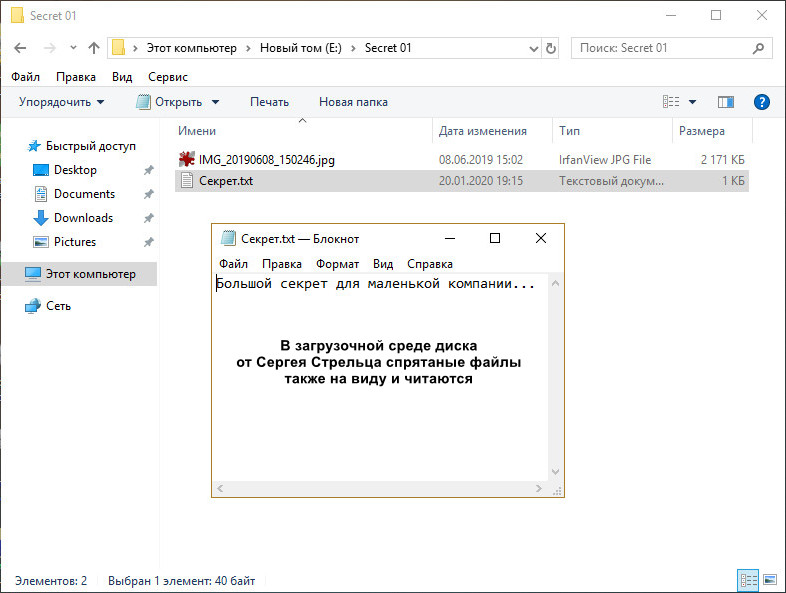
Task: Open the Explorer 'Файл' menu
Action: tap(26, 77)
